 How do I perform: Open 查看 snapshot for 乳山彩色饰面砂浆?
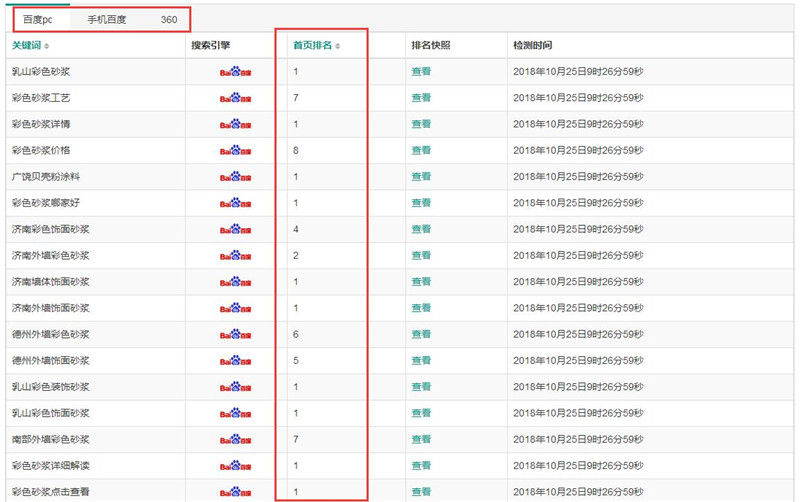point(421,413)
